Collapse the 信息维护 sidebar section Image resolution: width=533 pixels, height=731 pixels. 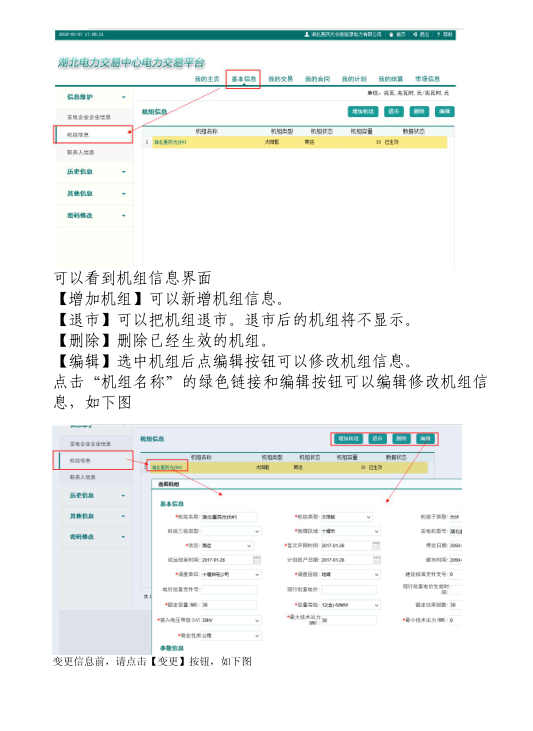coord(124,97)
